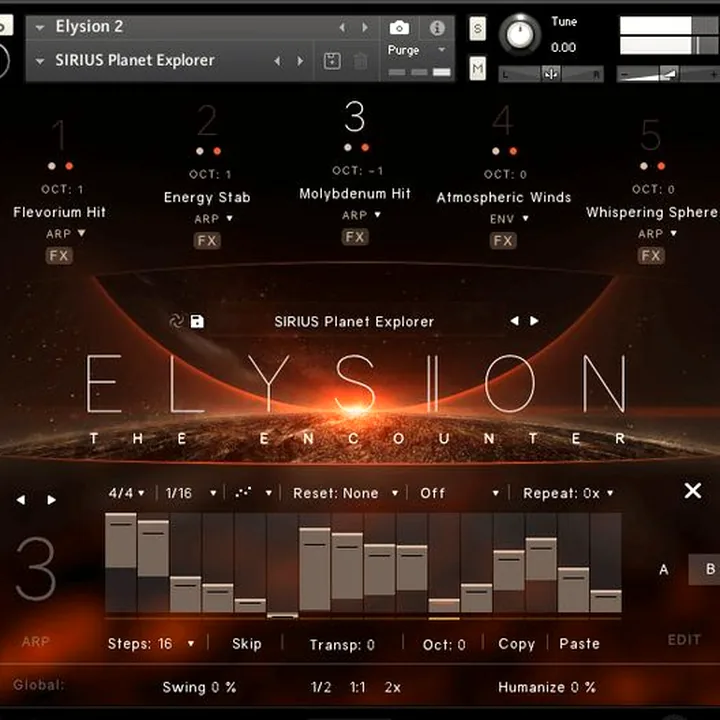The height and width of the screenshot is (720, 720).
Task: Go to previous layer in arp editor
Action: coord(21,500)
